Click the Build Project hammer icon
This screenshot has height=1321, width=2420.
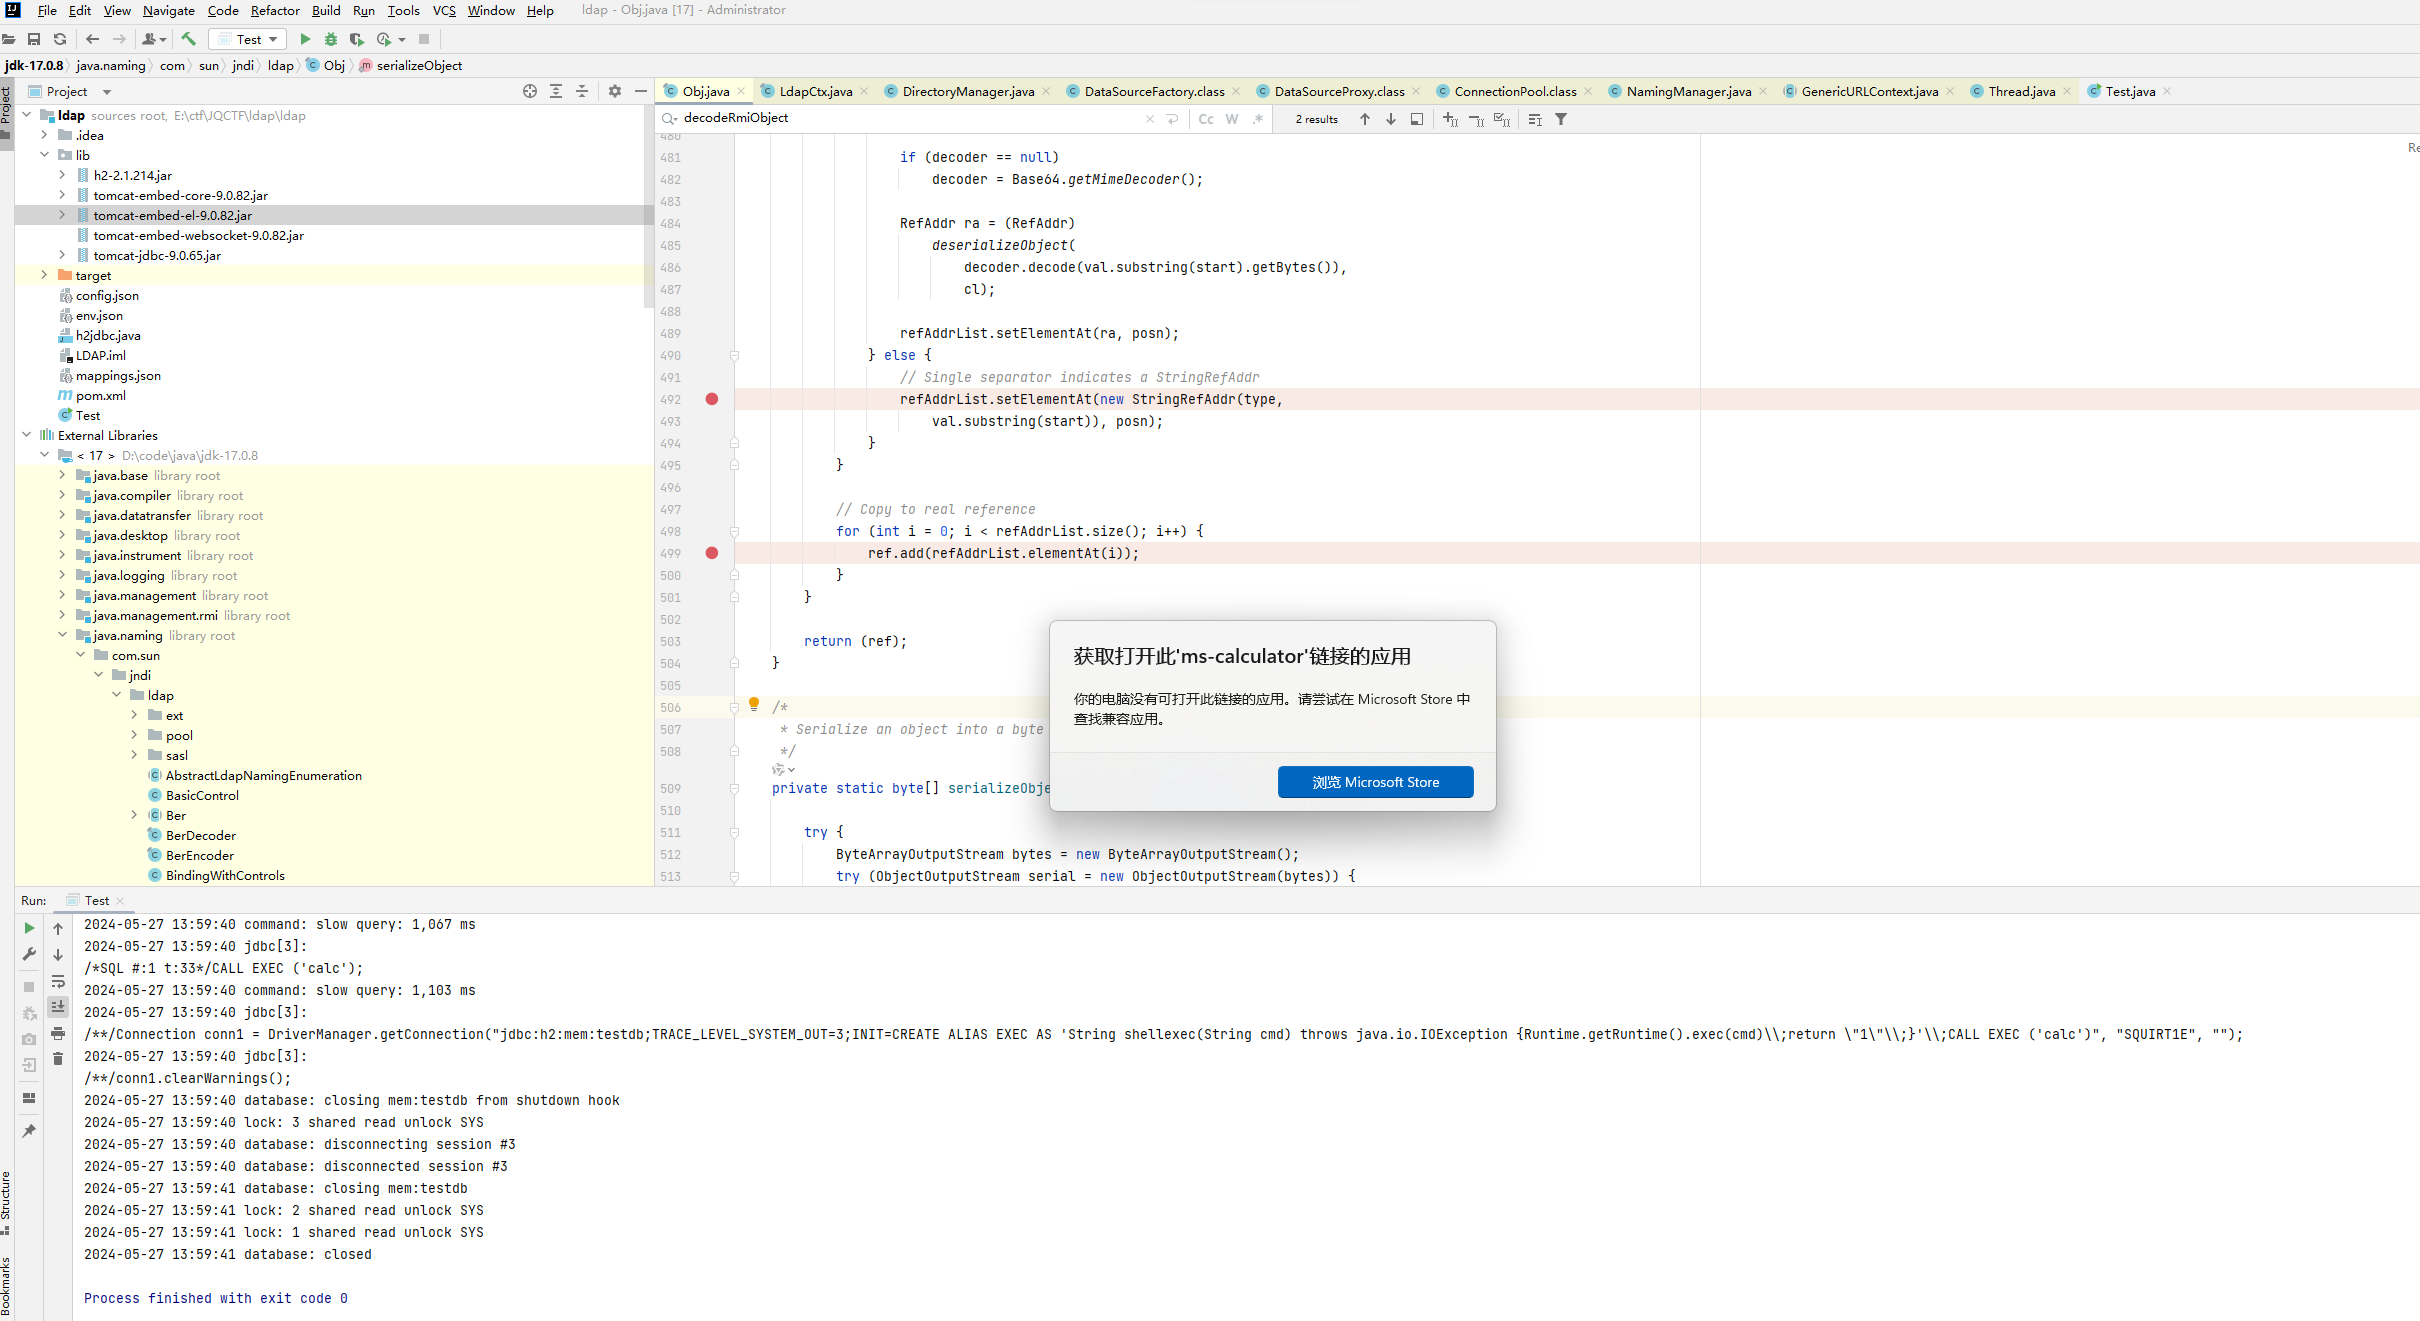click(x=188, y=39)
